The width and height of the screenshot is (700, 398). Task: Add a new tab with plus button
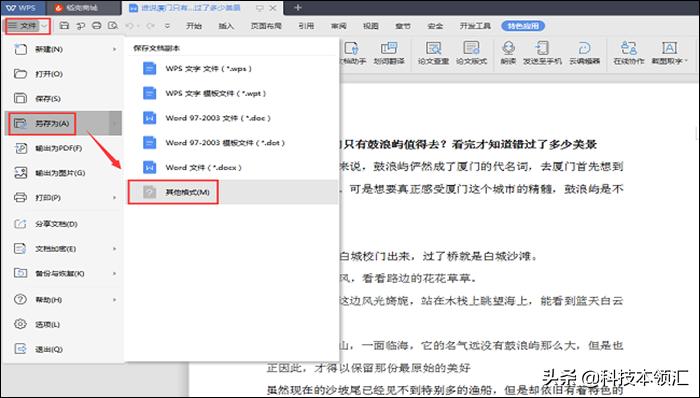click(298, 8)
